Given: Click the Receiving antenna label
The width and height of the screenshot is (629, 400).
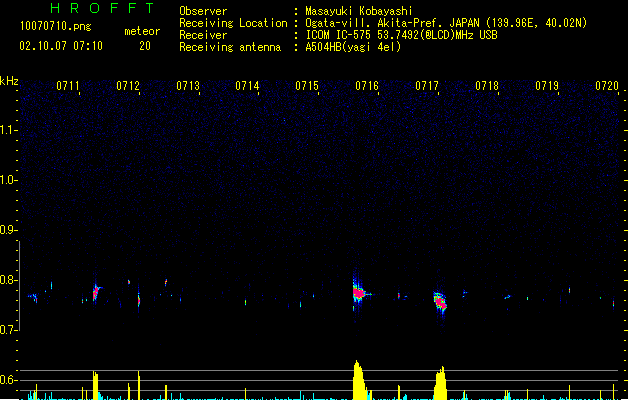Looking at the screenshot, I should 230,47.
